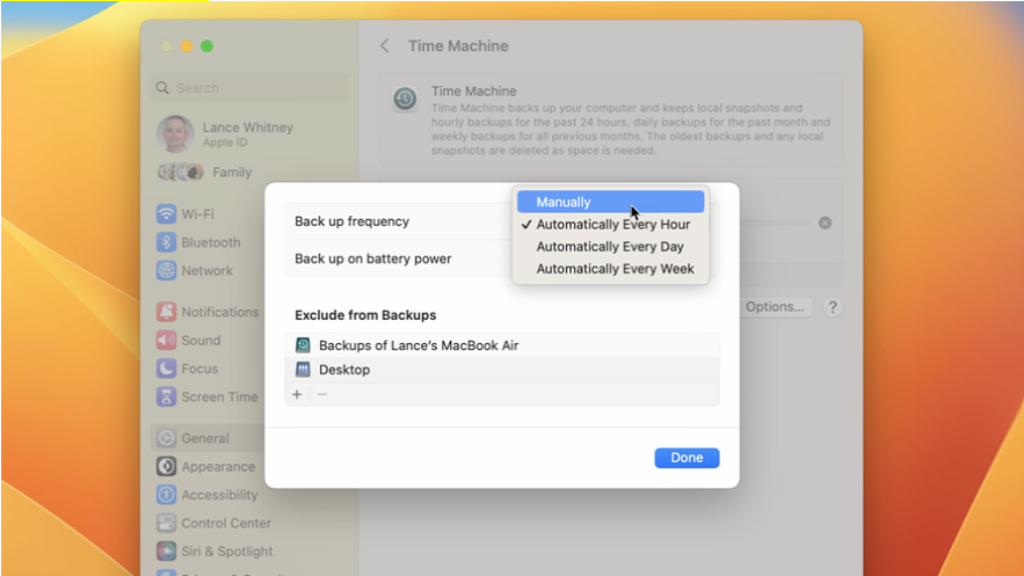Click the yellow minimize window button

click(187, 46)
